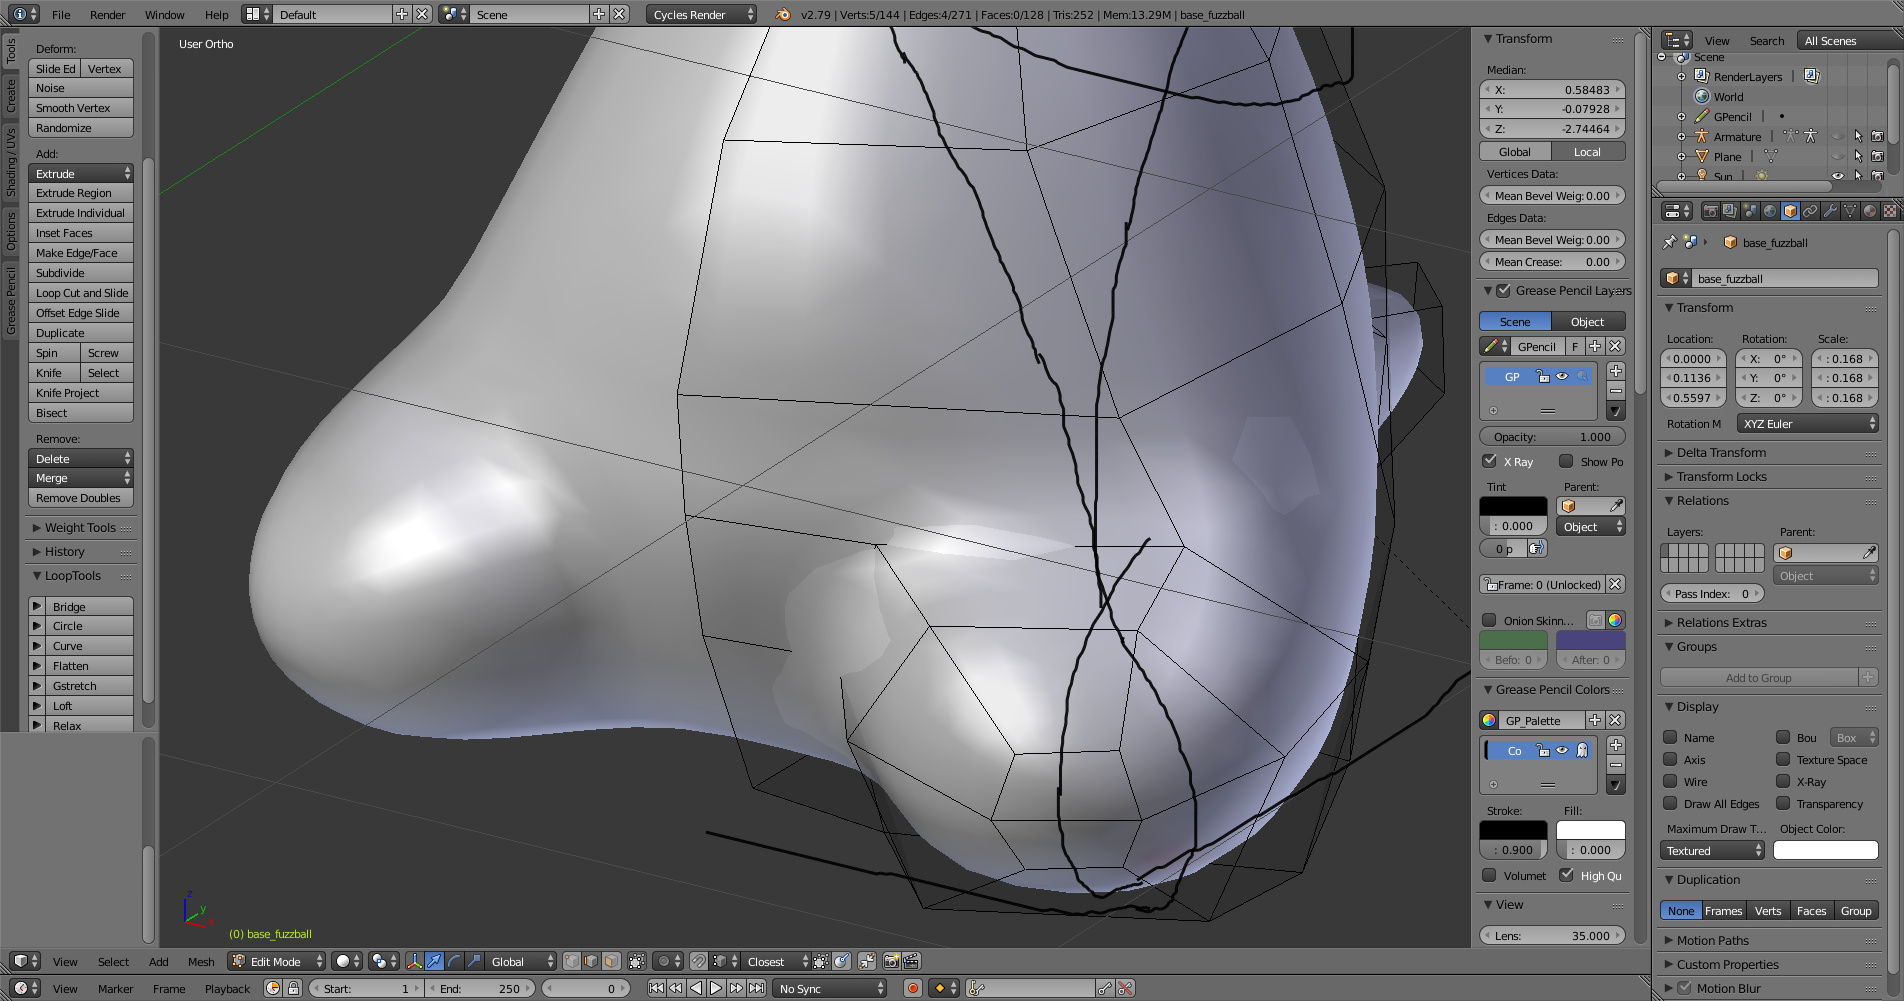
Task: Open the Cycles Render engine dropdown
Action: coord(702,14)
